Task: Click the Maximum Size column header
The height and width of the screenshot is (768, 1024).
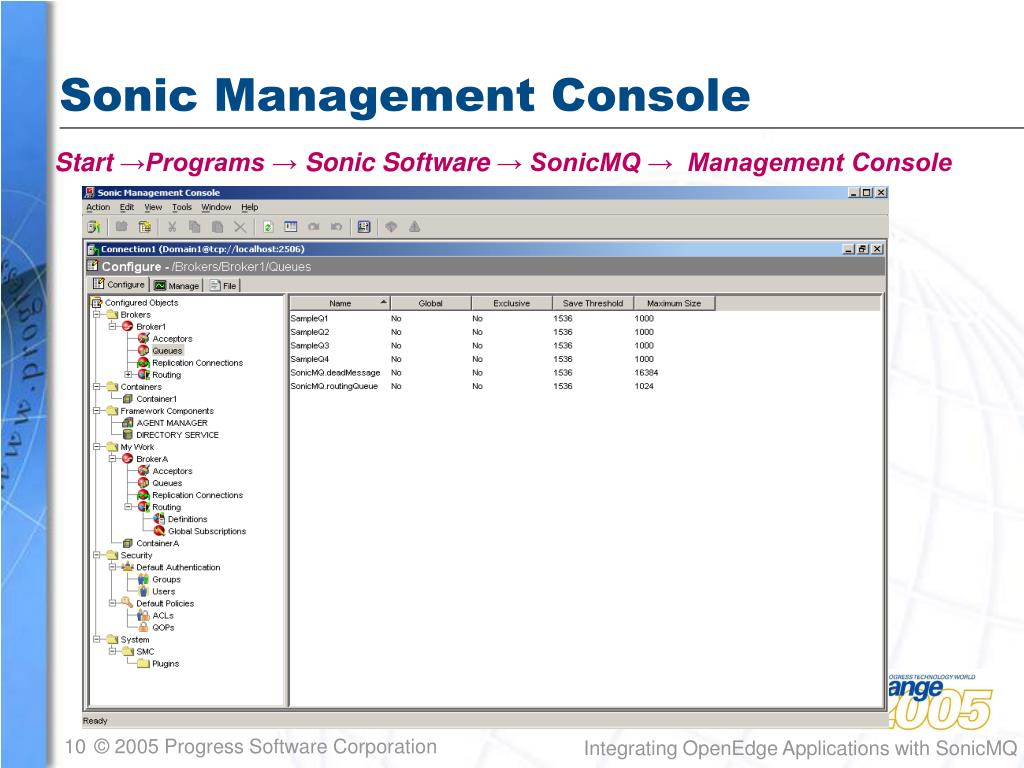Action: coord(674,303)
